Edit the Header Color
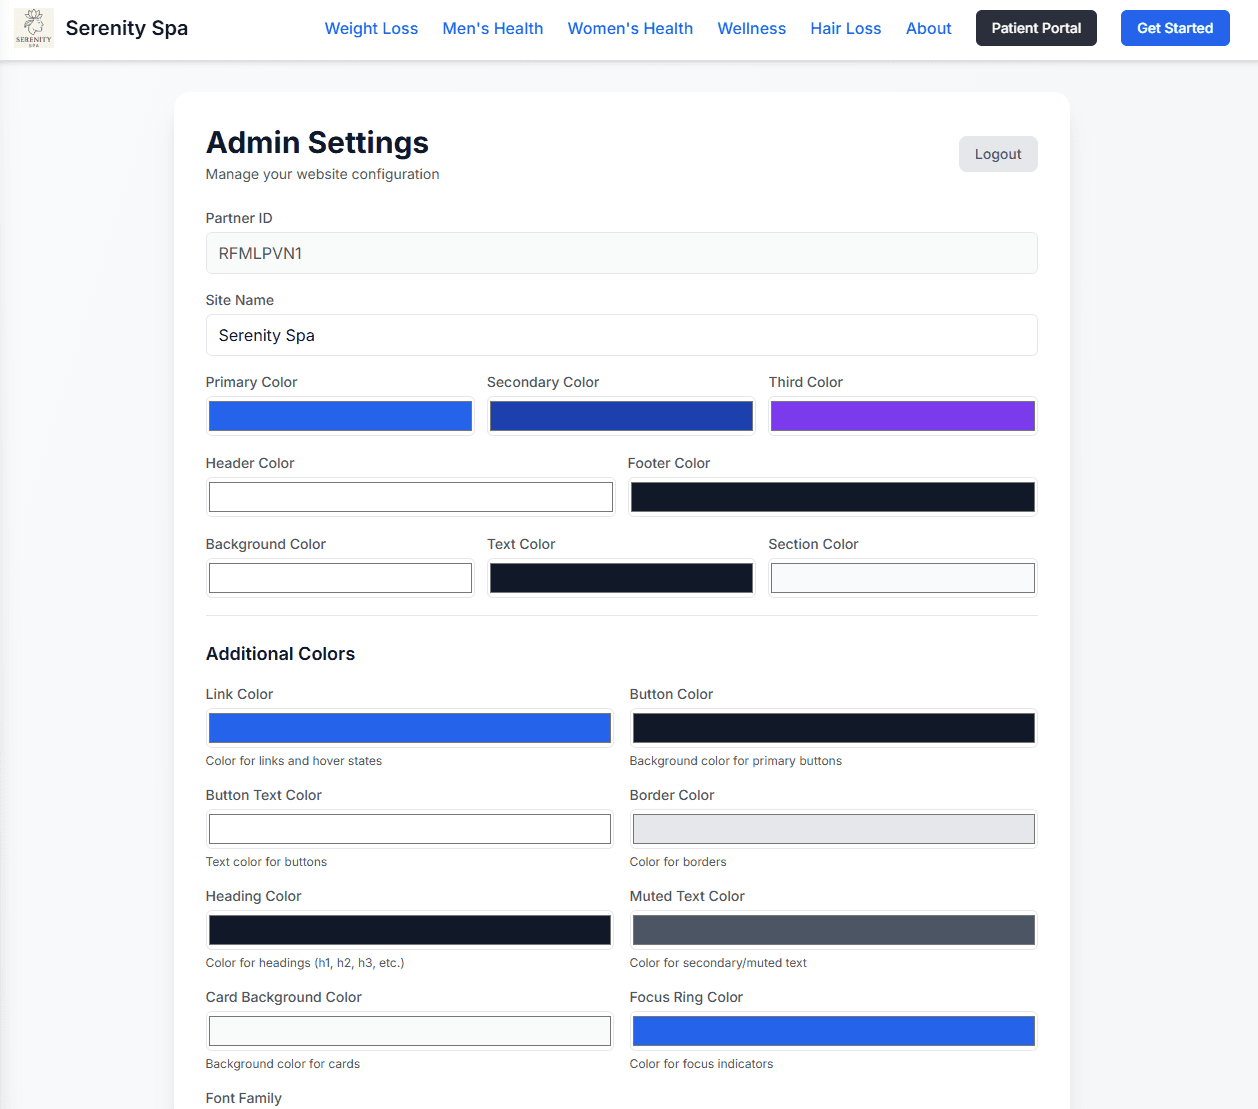Viewport: 1258px width, 1109px height. pyautogui.click(x=410, y=496)
